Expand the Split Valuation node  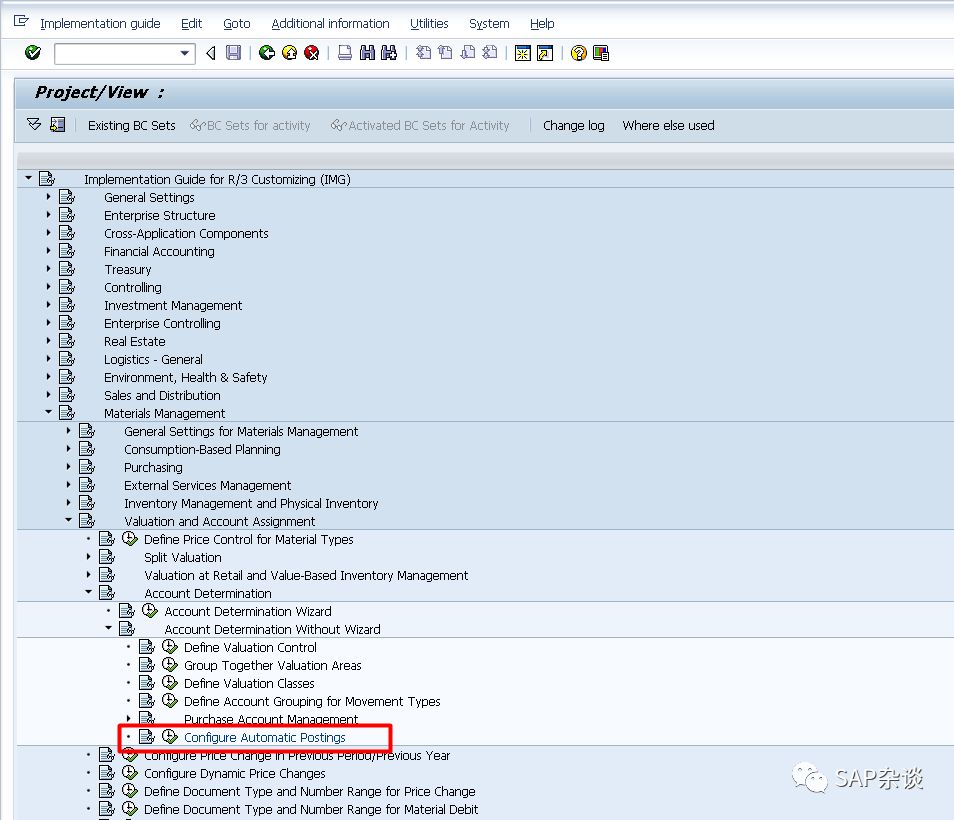[x=89, y=557]
